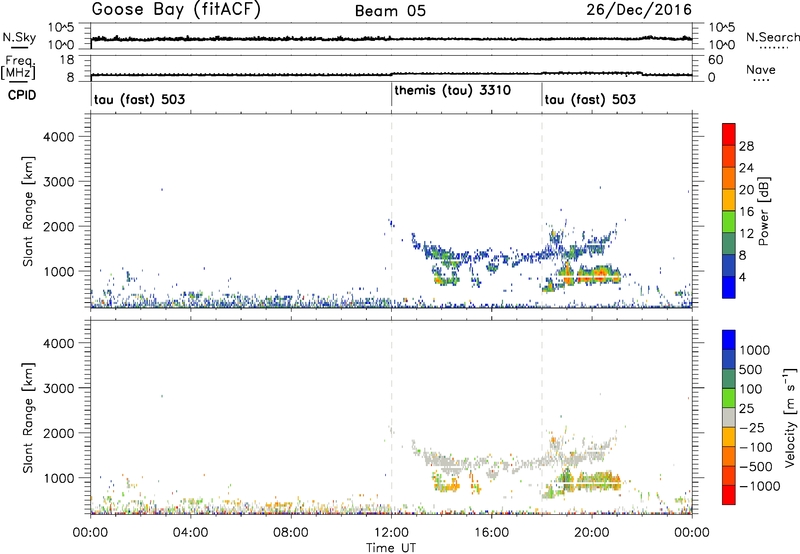Pick the red top segment of the Power color bar
The image size is (800, 554).
coord(729,134)
